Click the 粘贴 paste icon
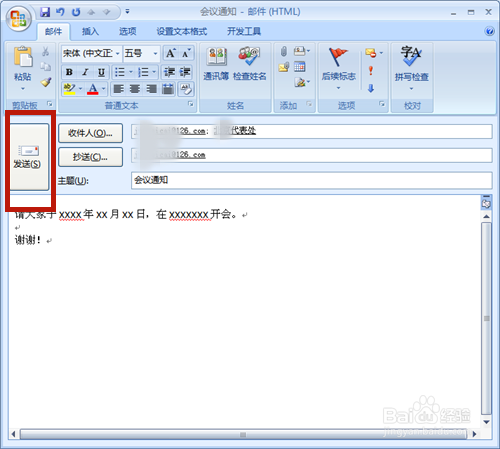 [x=23, y=57]
